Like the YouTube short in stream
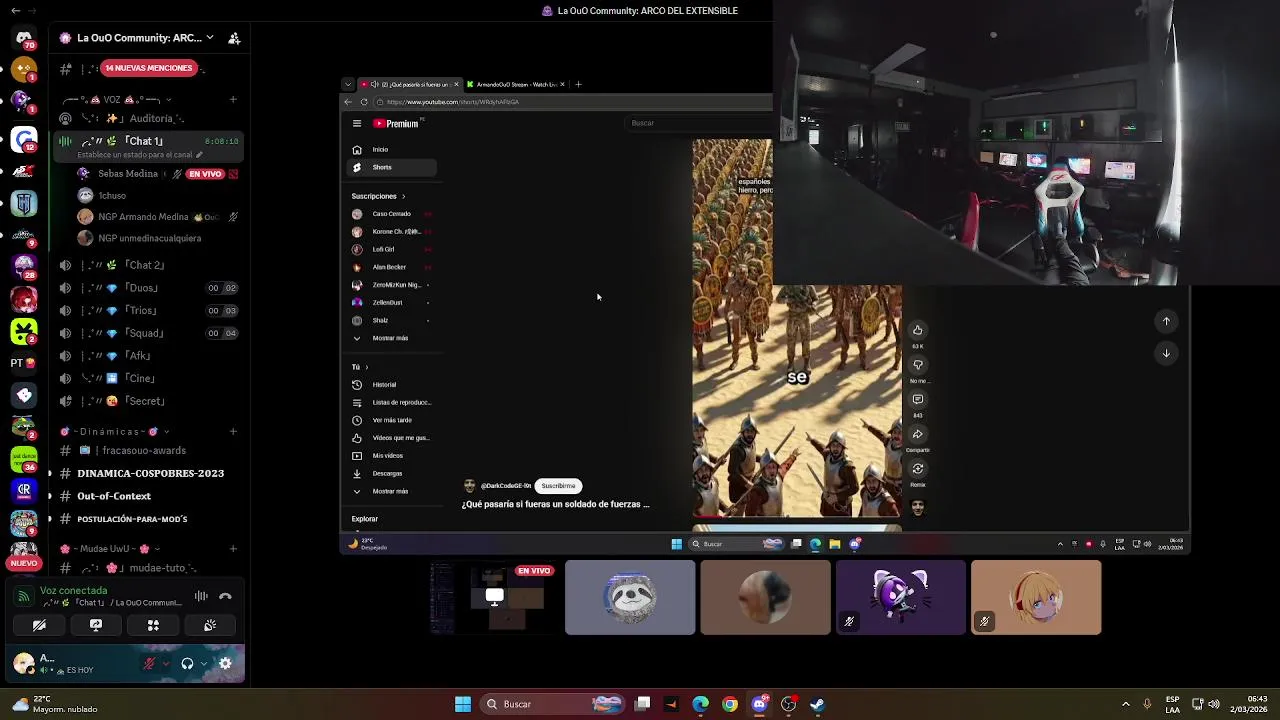The height and width of the screenshot is (720, 1280). click(x=917, y=330)
